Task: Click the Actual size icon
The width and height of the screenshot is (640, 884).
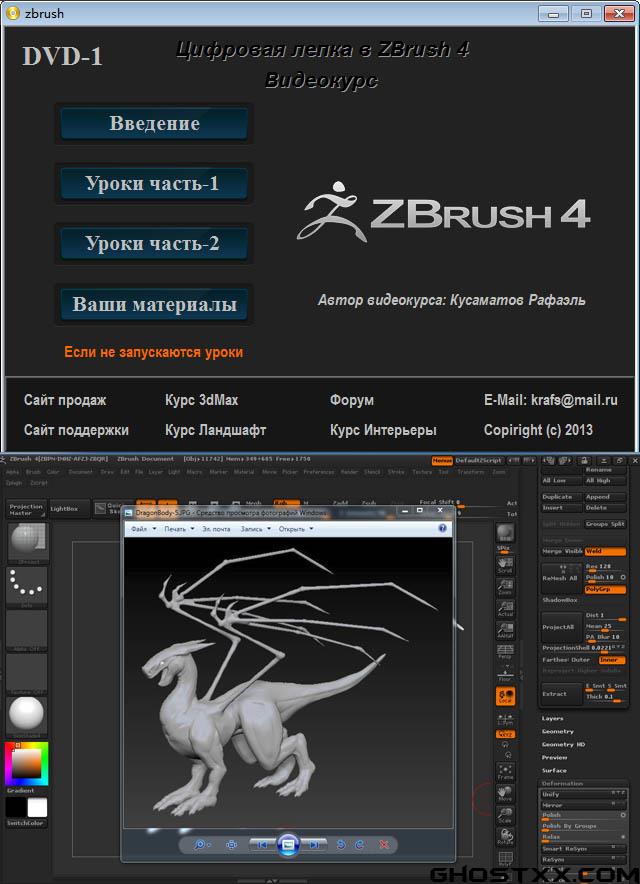Action: (505, 609)
